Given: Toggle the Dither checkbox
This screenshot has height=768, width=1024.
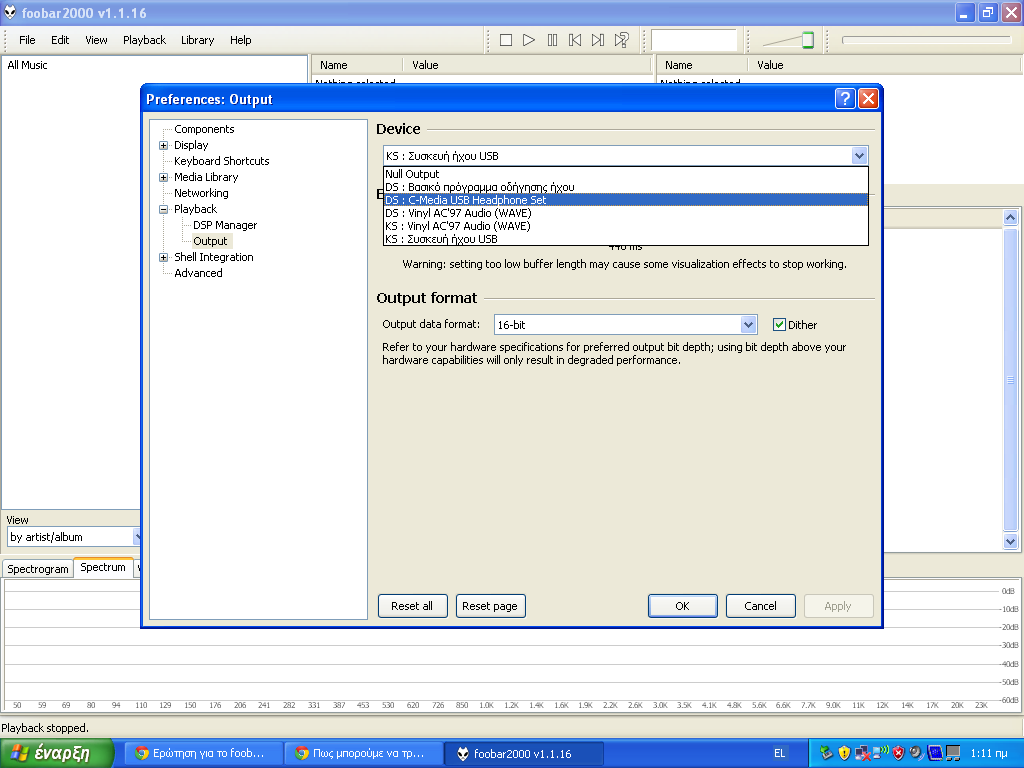Looking at the screenshot, I should (x=780, y=325).
